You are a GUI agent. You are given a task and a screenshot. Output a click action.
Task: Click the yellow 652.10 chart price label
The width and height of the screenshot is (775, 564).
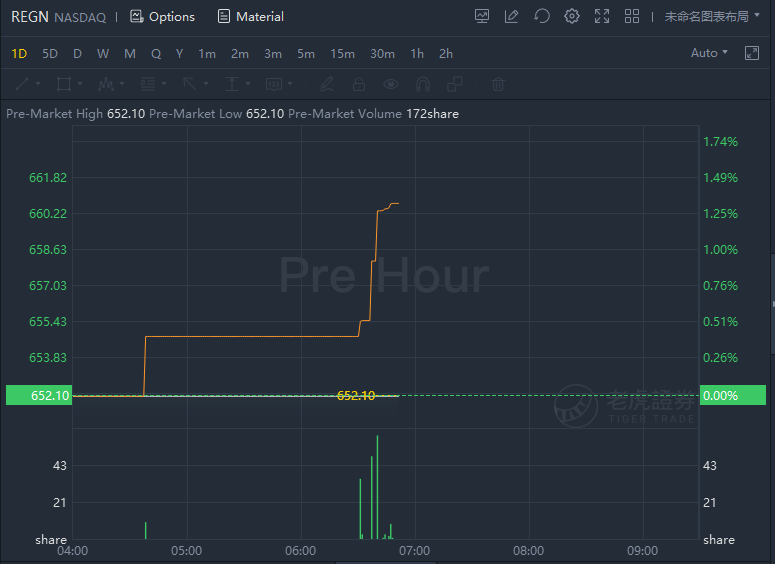coord(356,395)
